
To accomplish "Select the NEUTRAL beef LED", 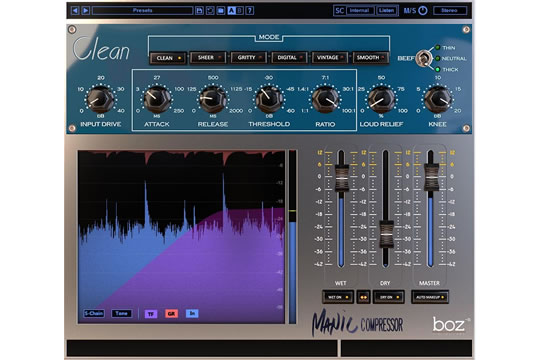I will click(x=437, y=59).
